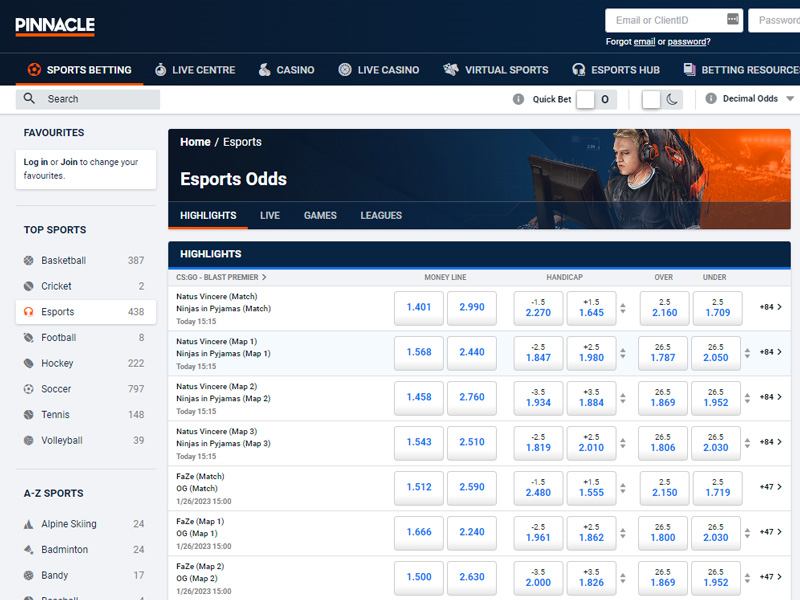Adjust handicap line stepper for FaZe (Map 1)

pyautogui.click(x=623, y=533)
